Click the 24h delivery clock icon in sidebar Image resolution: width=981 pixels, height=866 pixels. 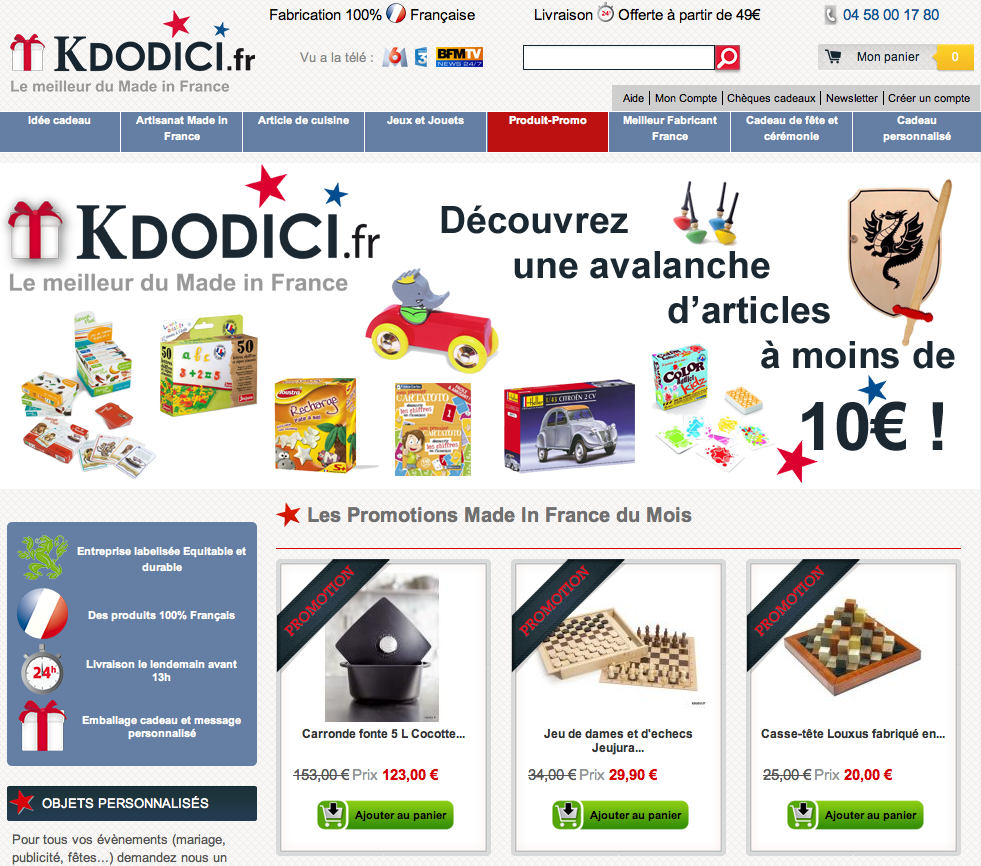[42, 670]
